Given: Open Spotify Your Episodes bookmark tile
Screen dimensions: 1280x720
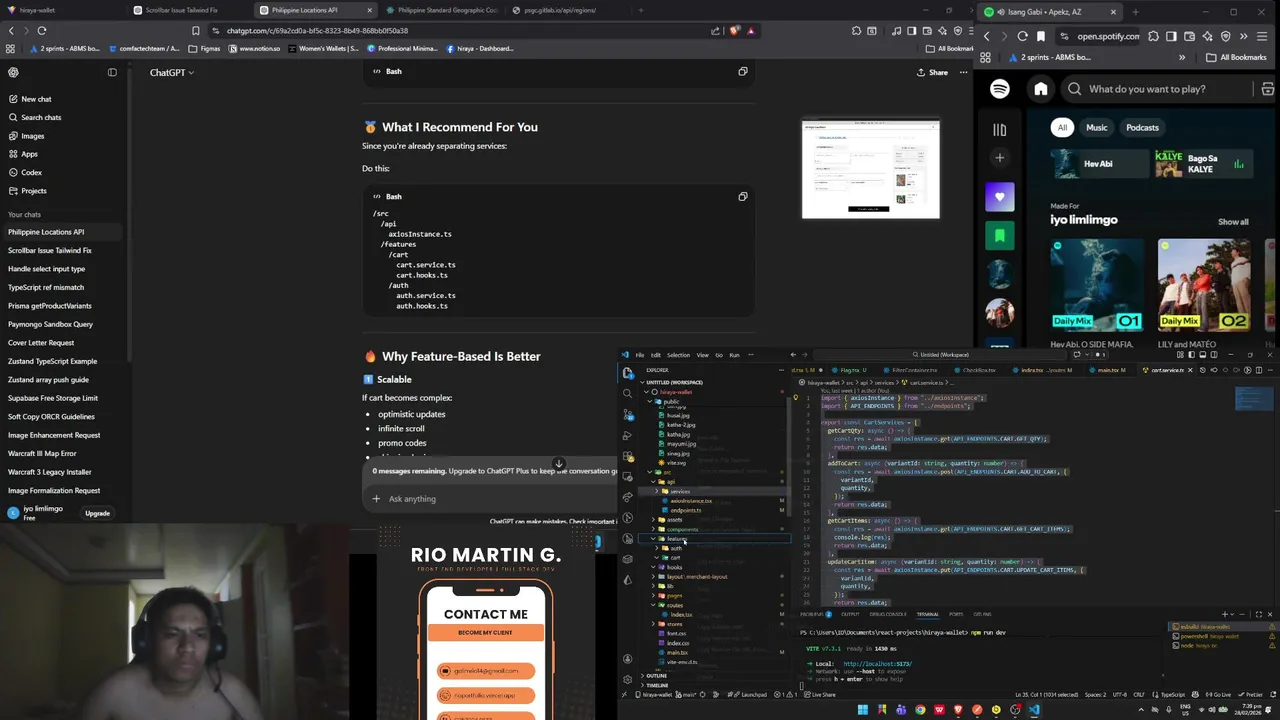Looking at the screenshot, I should pyautogui.click(x=999, y=235).
